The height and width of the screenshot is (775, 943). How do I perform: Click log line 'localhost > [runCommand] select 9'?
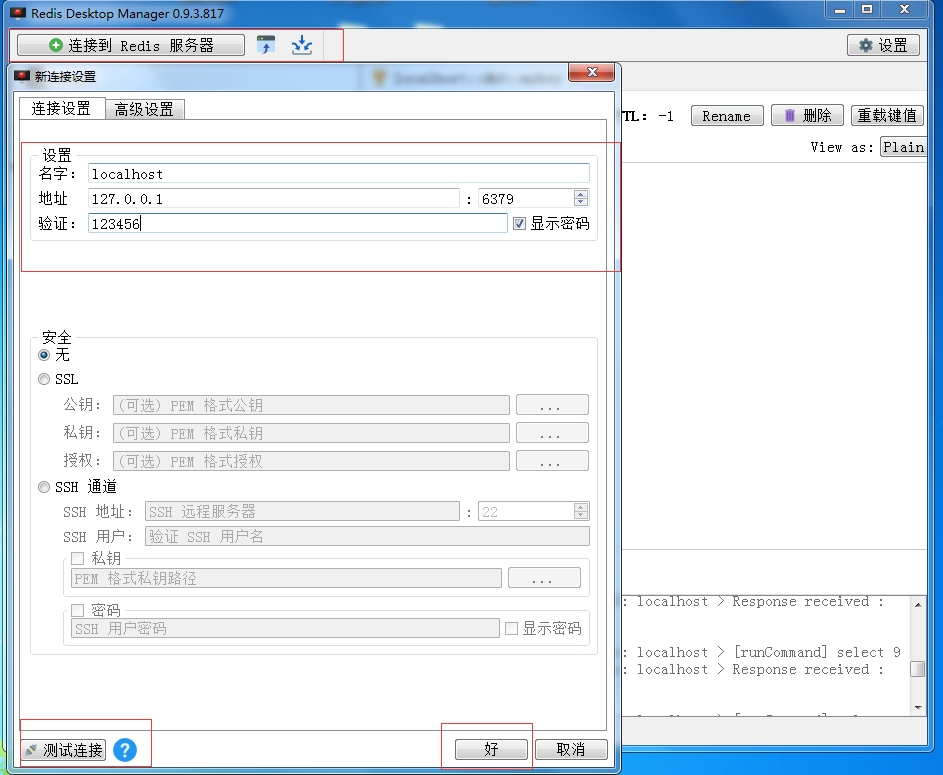coord(769,652)
